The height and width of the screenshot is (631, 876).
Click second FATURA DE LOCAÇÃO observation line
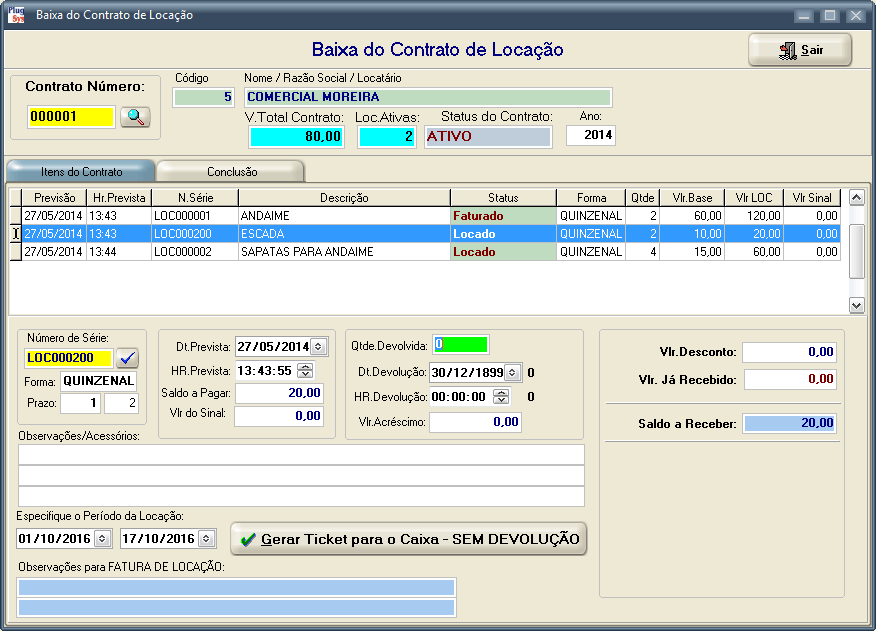[236, 608]
